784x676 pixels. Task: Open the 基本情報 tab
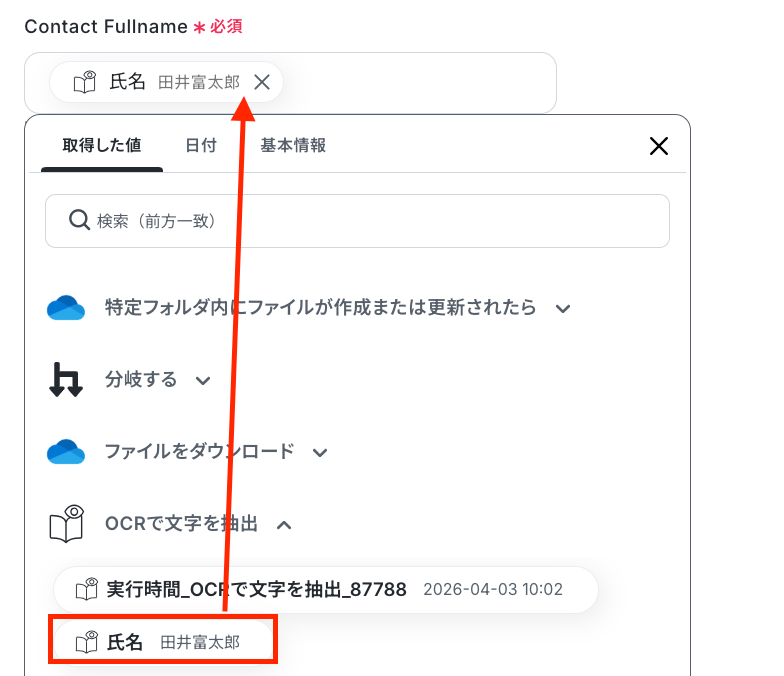click(x=293, y=146)
